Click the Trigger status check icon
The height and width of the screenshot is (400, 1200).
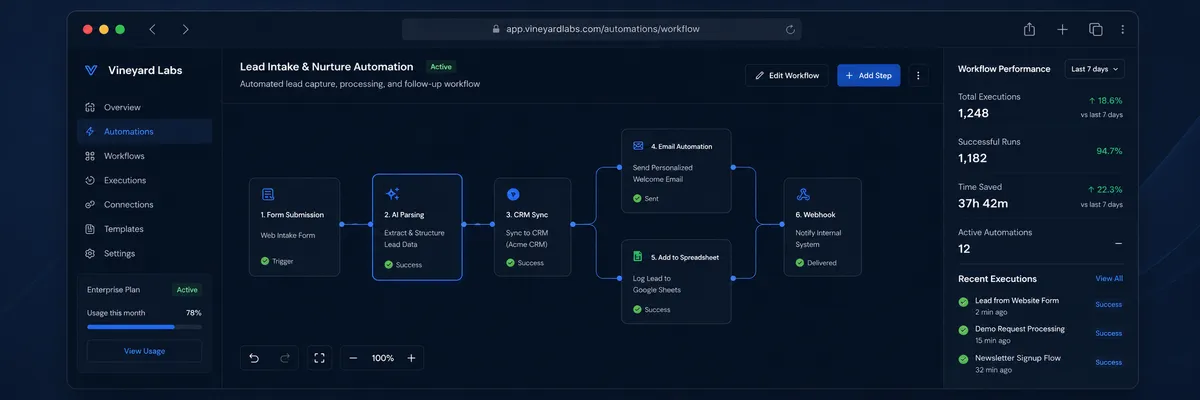(265, 261)
